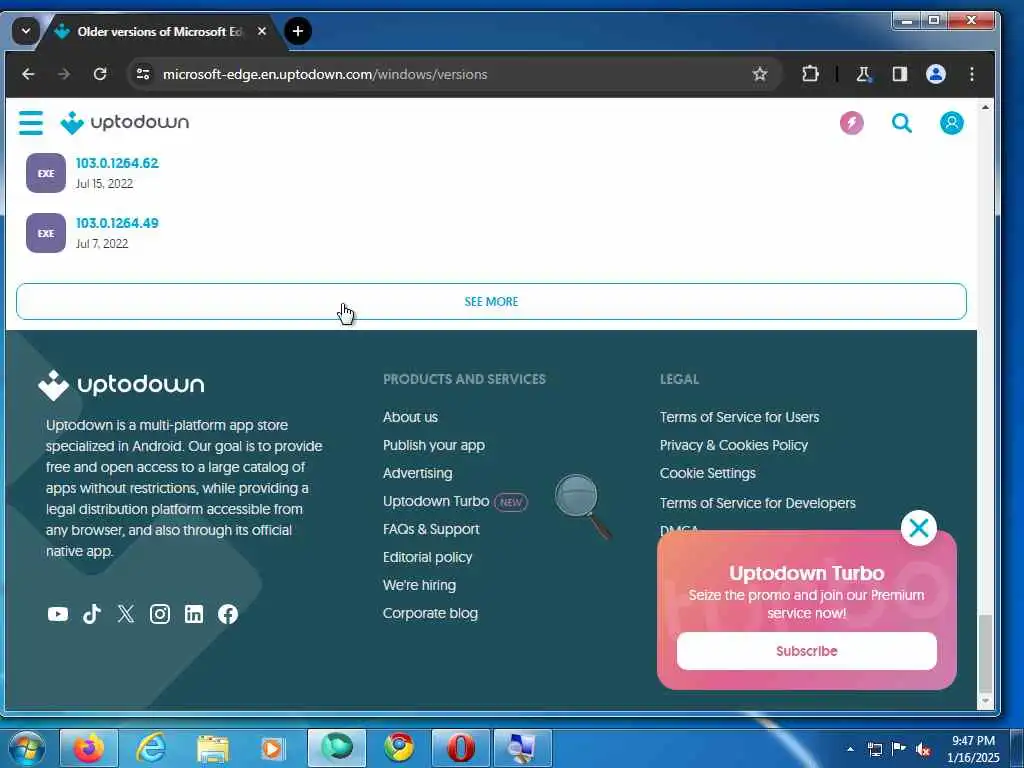Open the Uptodown user account icon
Screen dimensions: 1024x768
click(952, 123)
